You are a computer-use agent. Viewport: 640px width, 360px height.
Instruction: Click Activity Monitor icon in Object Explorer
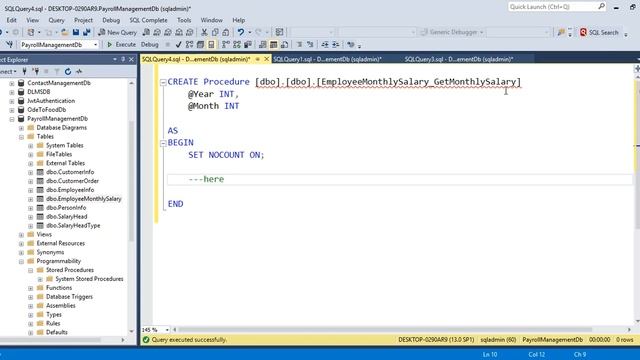(x=79, y=71)
